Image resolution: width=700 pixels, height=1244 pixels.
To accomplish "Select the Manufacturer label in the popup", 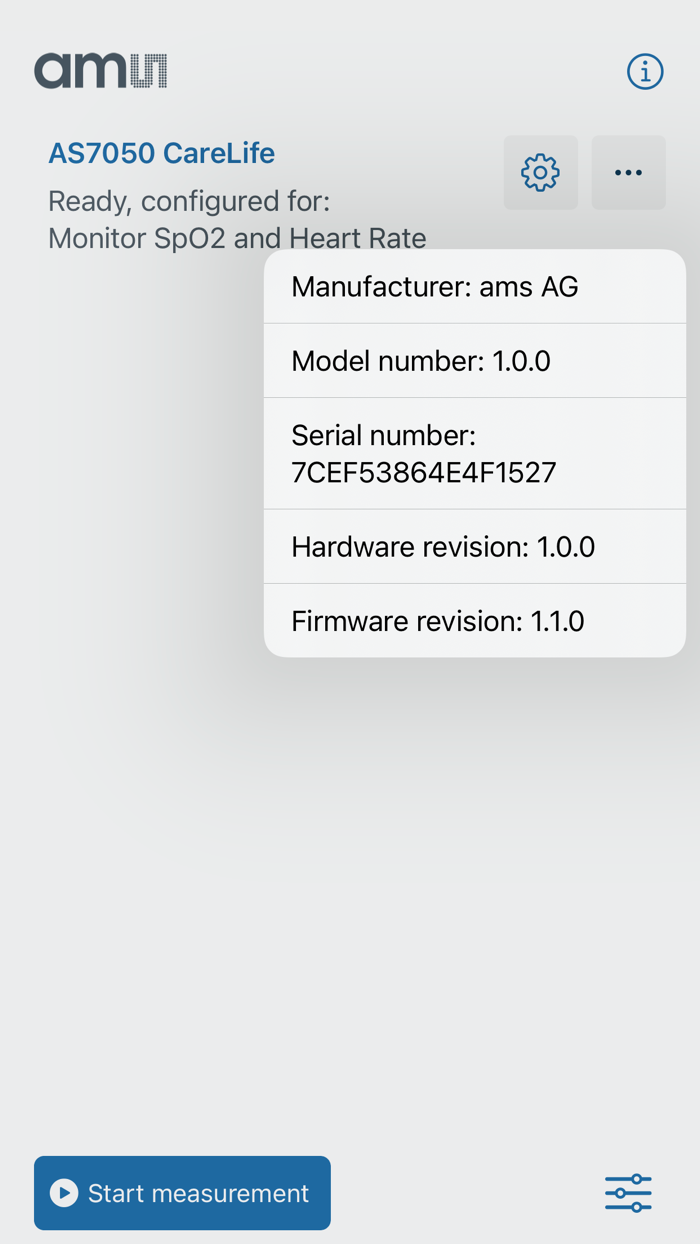I will 381,287.
